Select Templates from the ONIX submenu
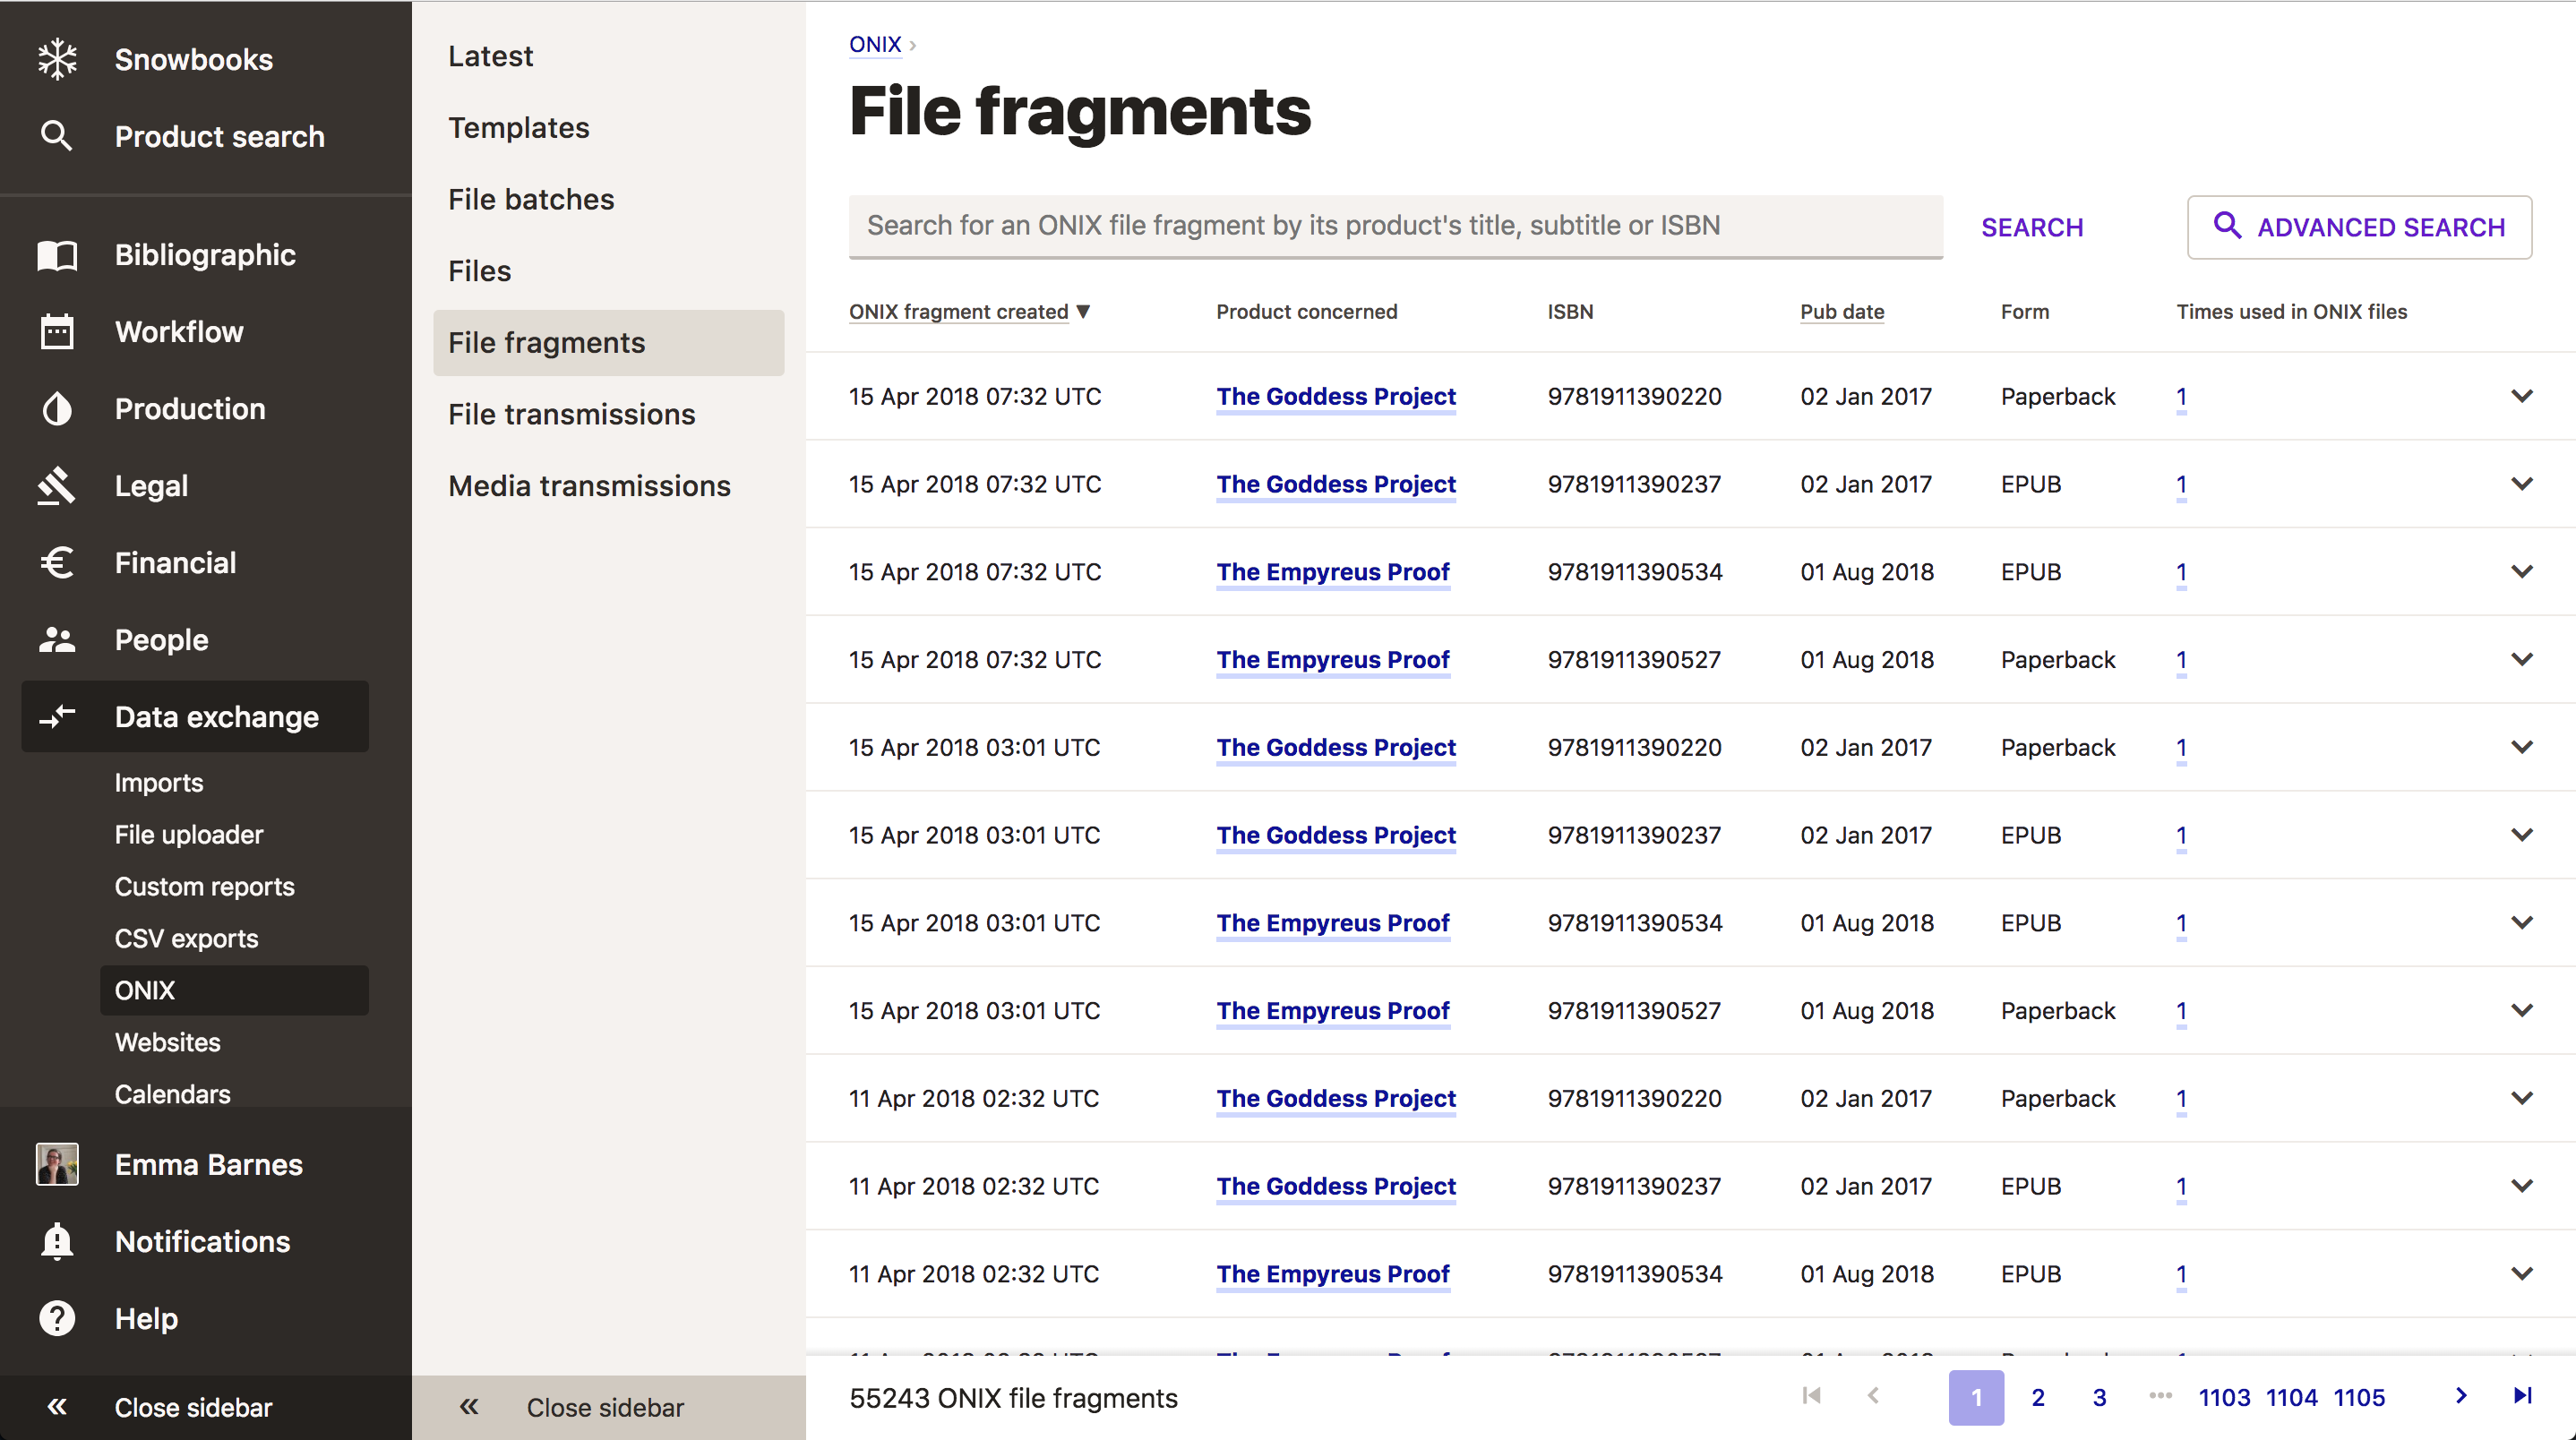This screenshot has height=1440, width=2576. pyautogui.click(x=518, y=128)
